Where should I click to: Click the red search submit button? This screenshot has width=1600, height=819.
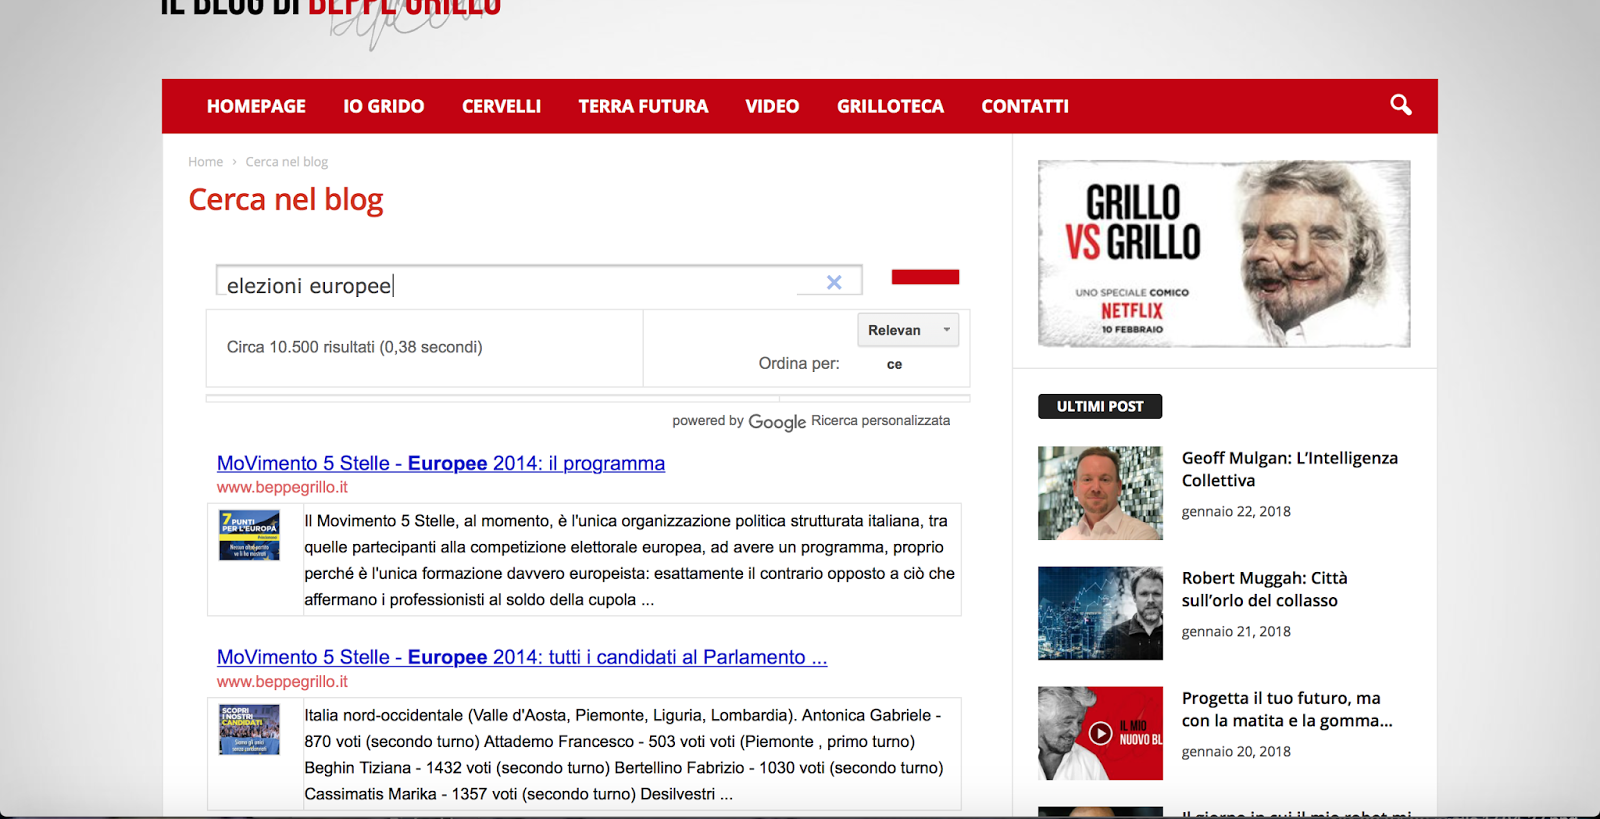click(x=925, y=277)
